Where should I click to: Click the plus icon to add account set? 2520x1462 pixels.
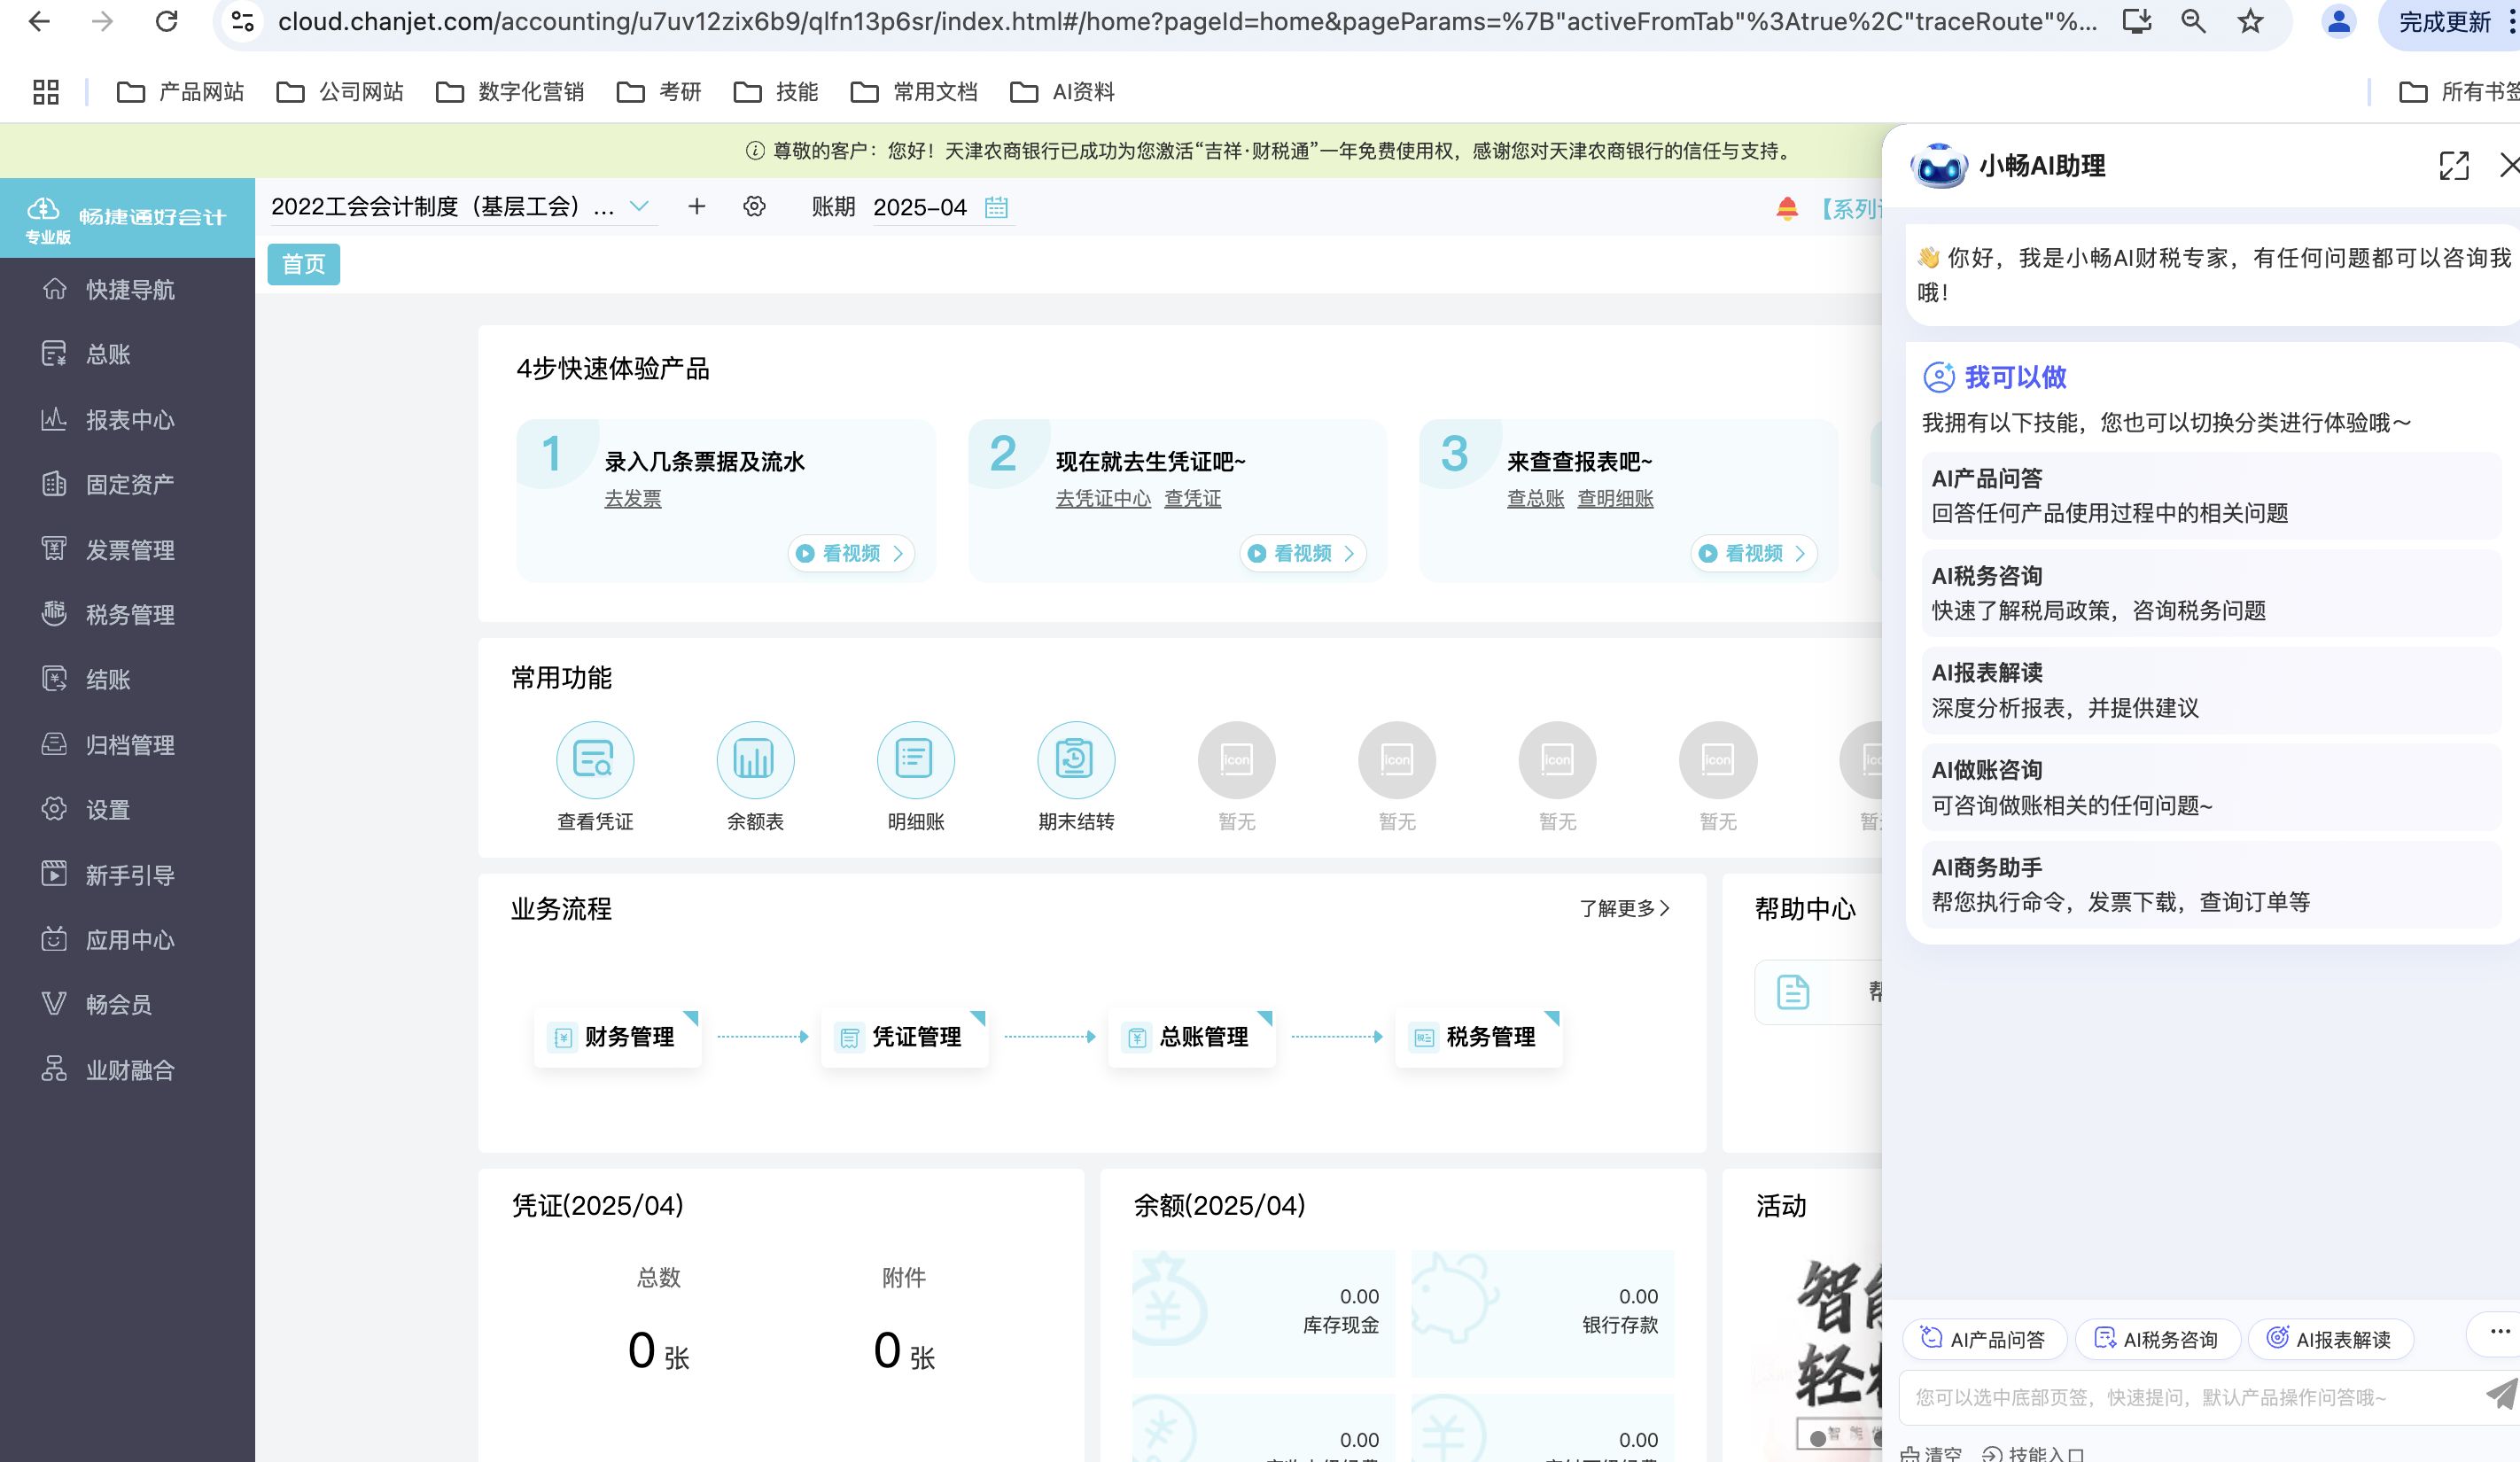point(697,207)
